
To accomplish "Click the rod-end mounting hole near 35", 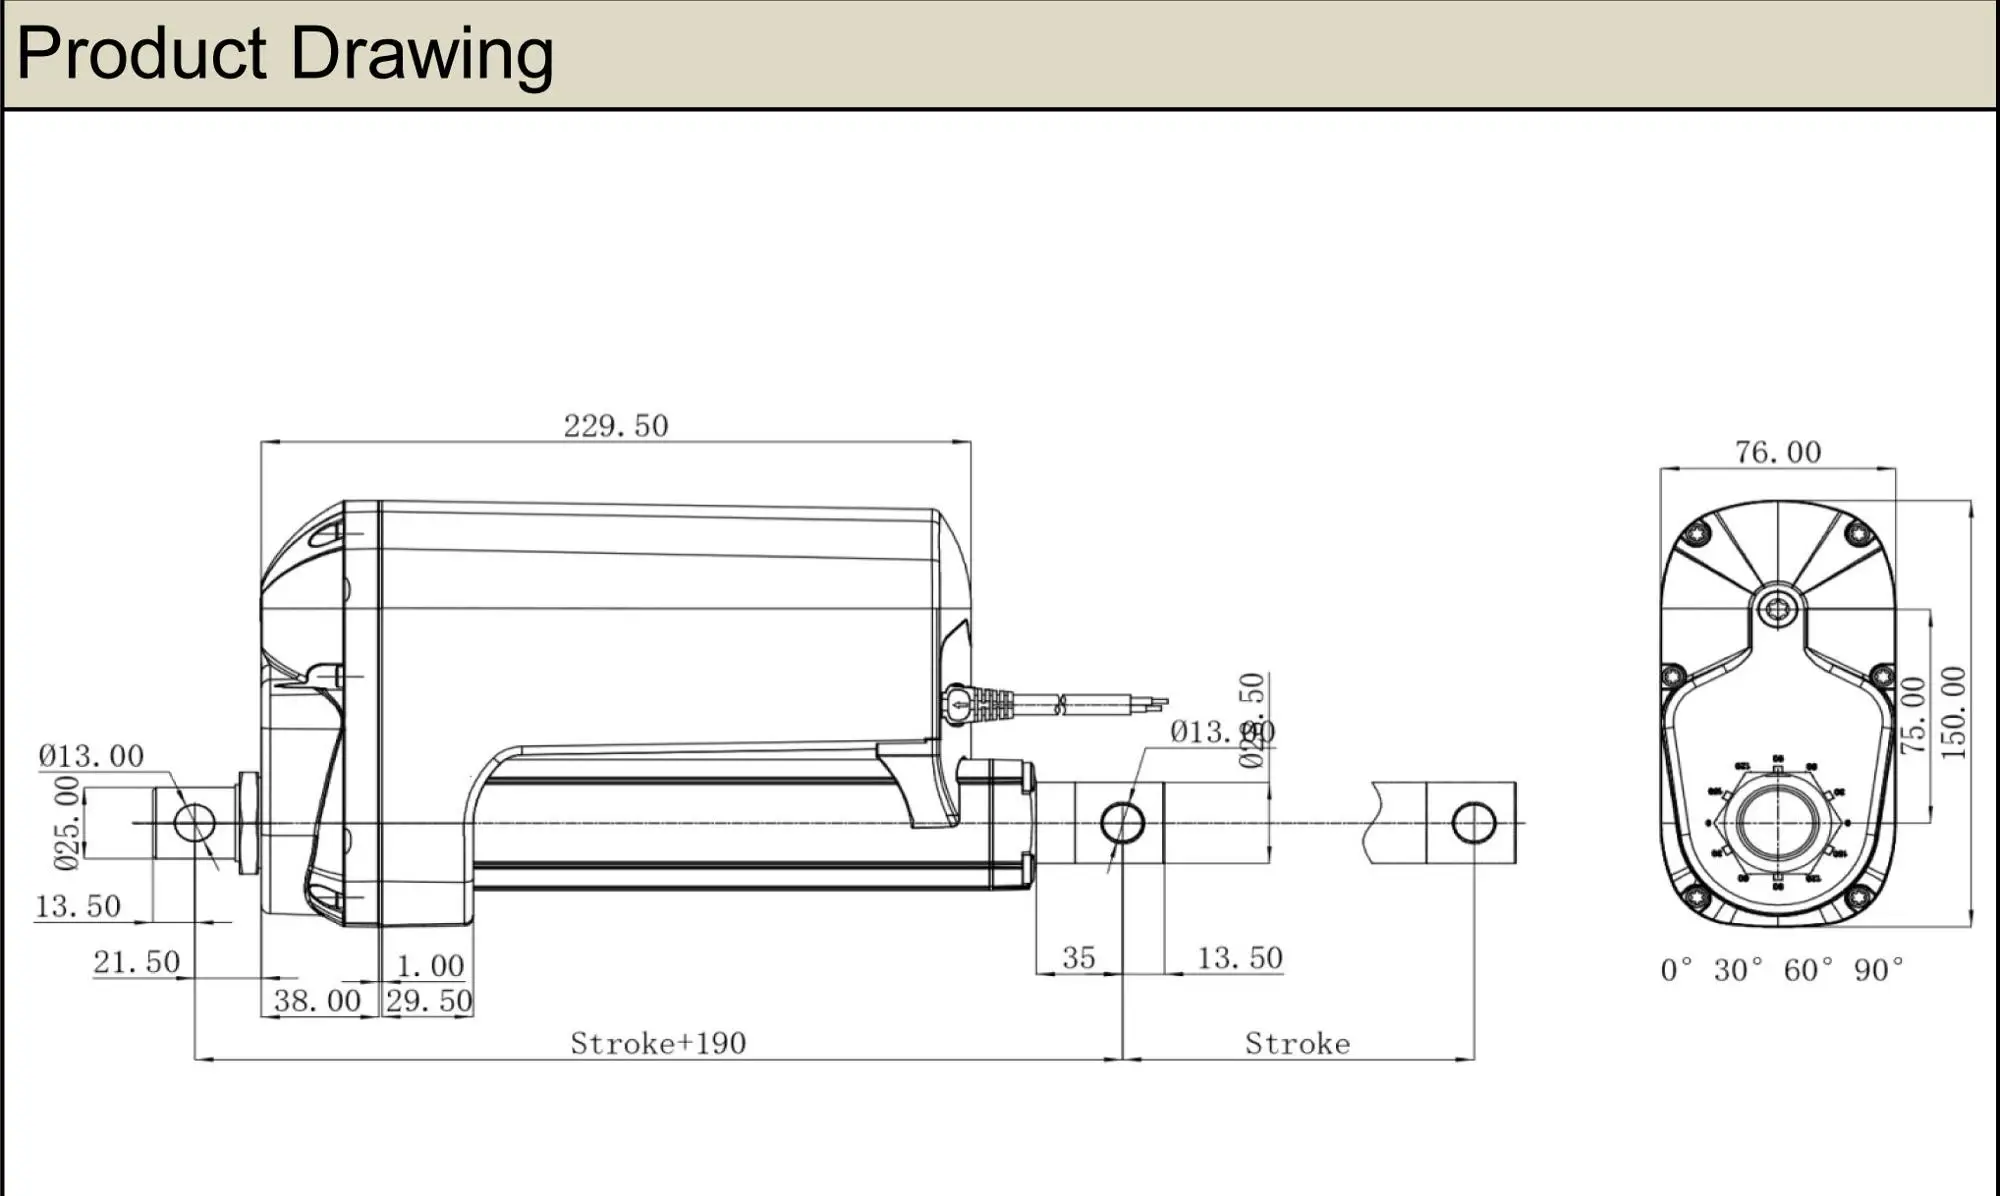I will coord(1122,823).
